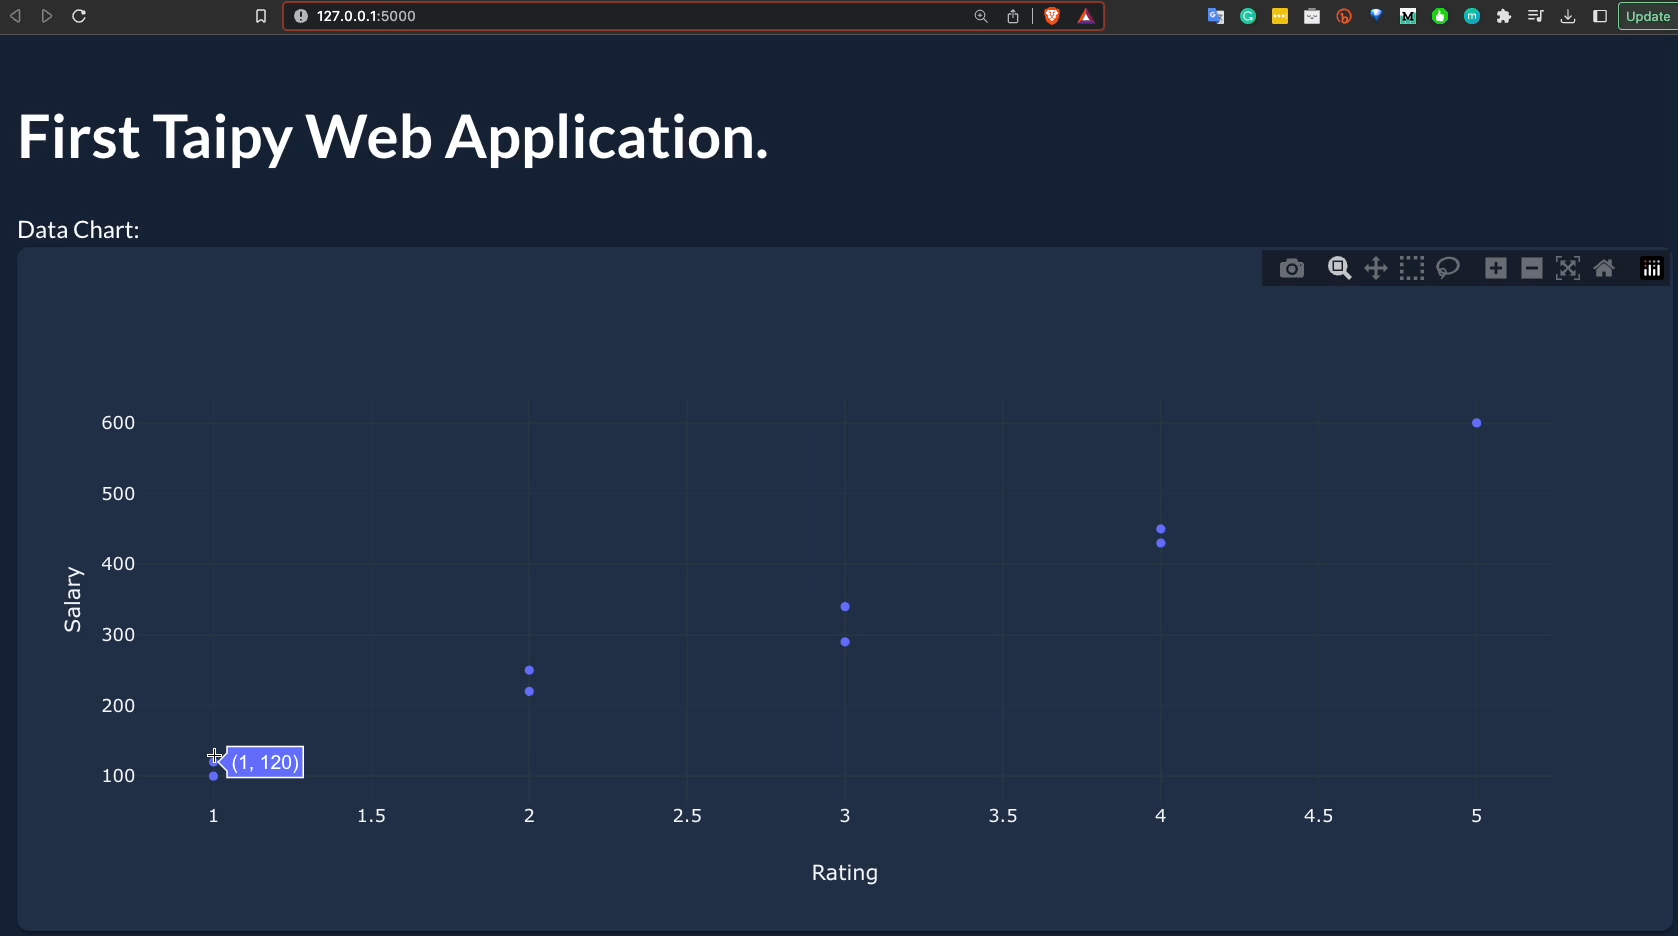
Task: Open the media playlist control icon
Action: tap(1536, 16)
